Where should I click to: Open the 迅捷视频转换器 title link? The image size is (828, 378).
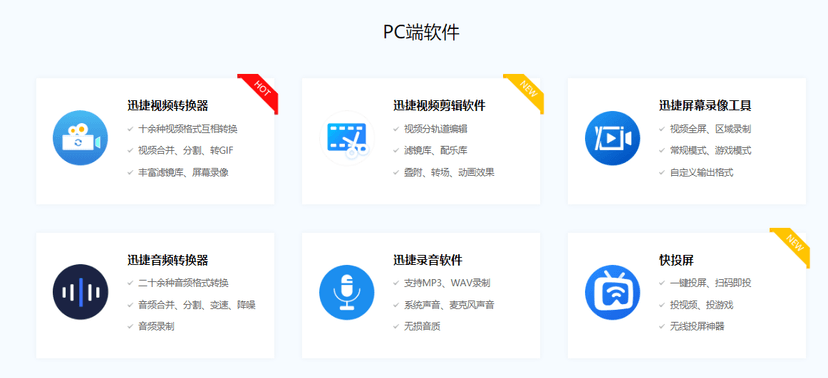tap(167, 106)
